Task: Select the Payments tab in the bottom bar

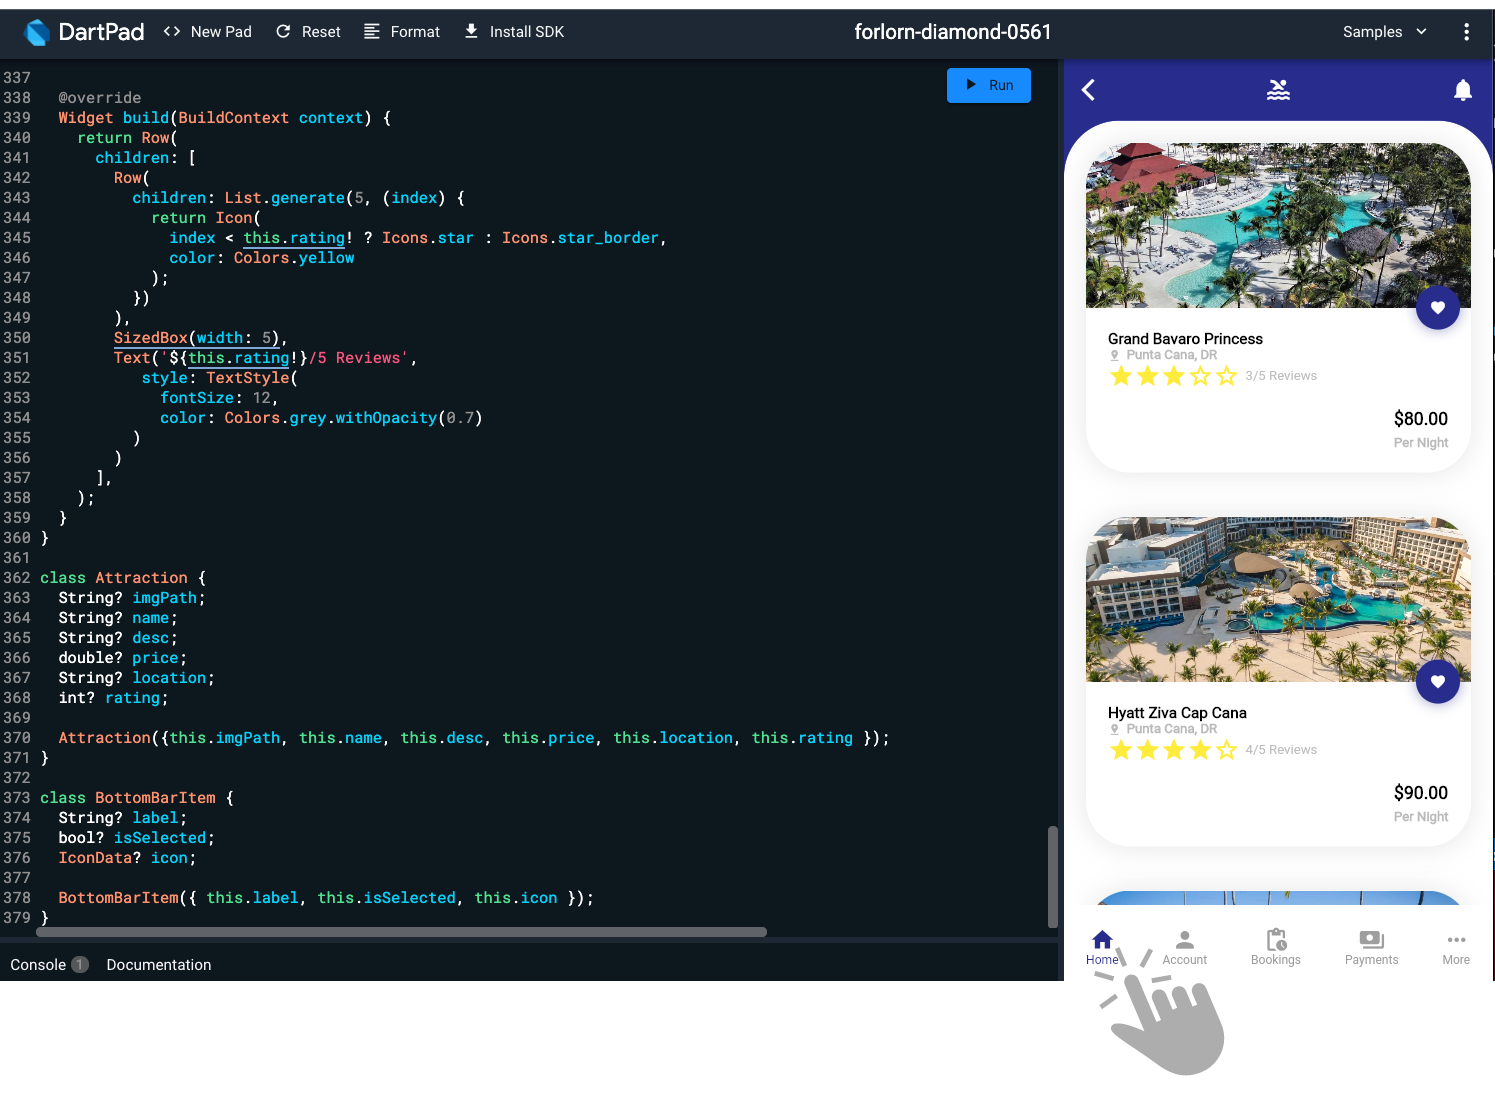Action: tap(1371, 947)
